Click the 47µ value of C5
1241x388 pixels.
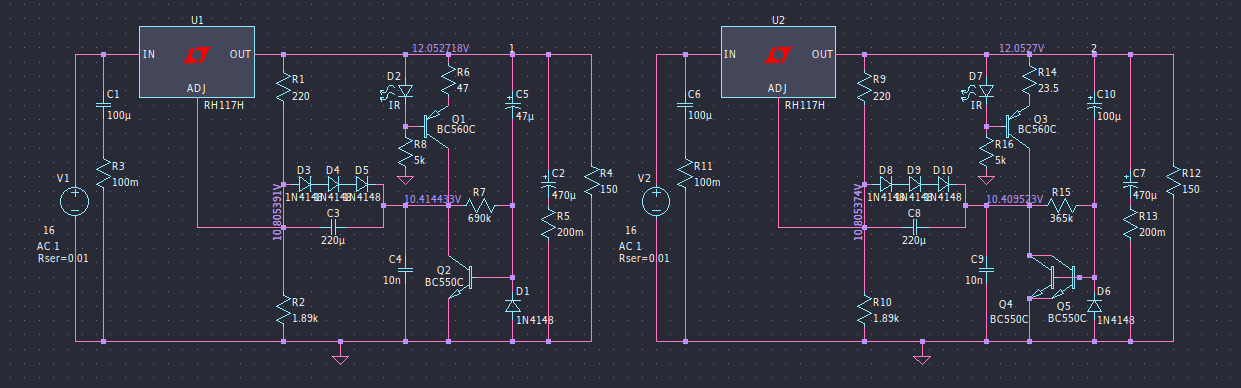coord(526,117)
